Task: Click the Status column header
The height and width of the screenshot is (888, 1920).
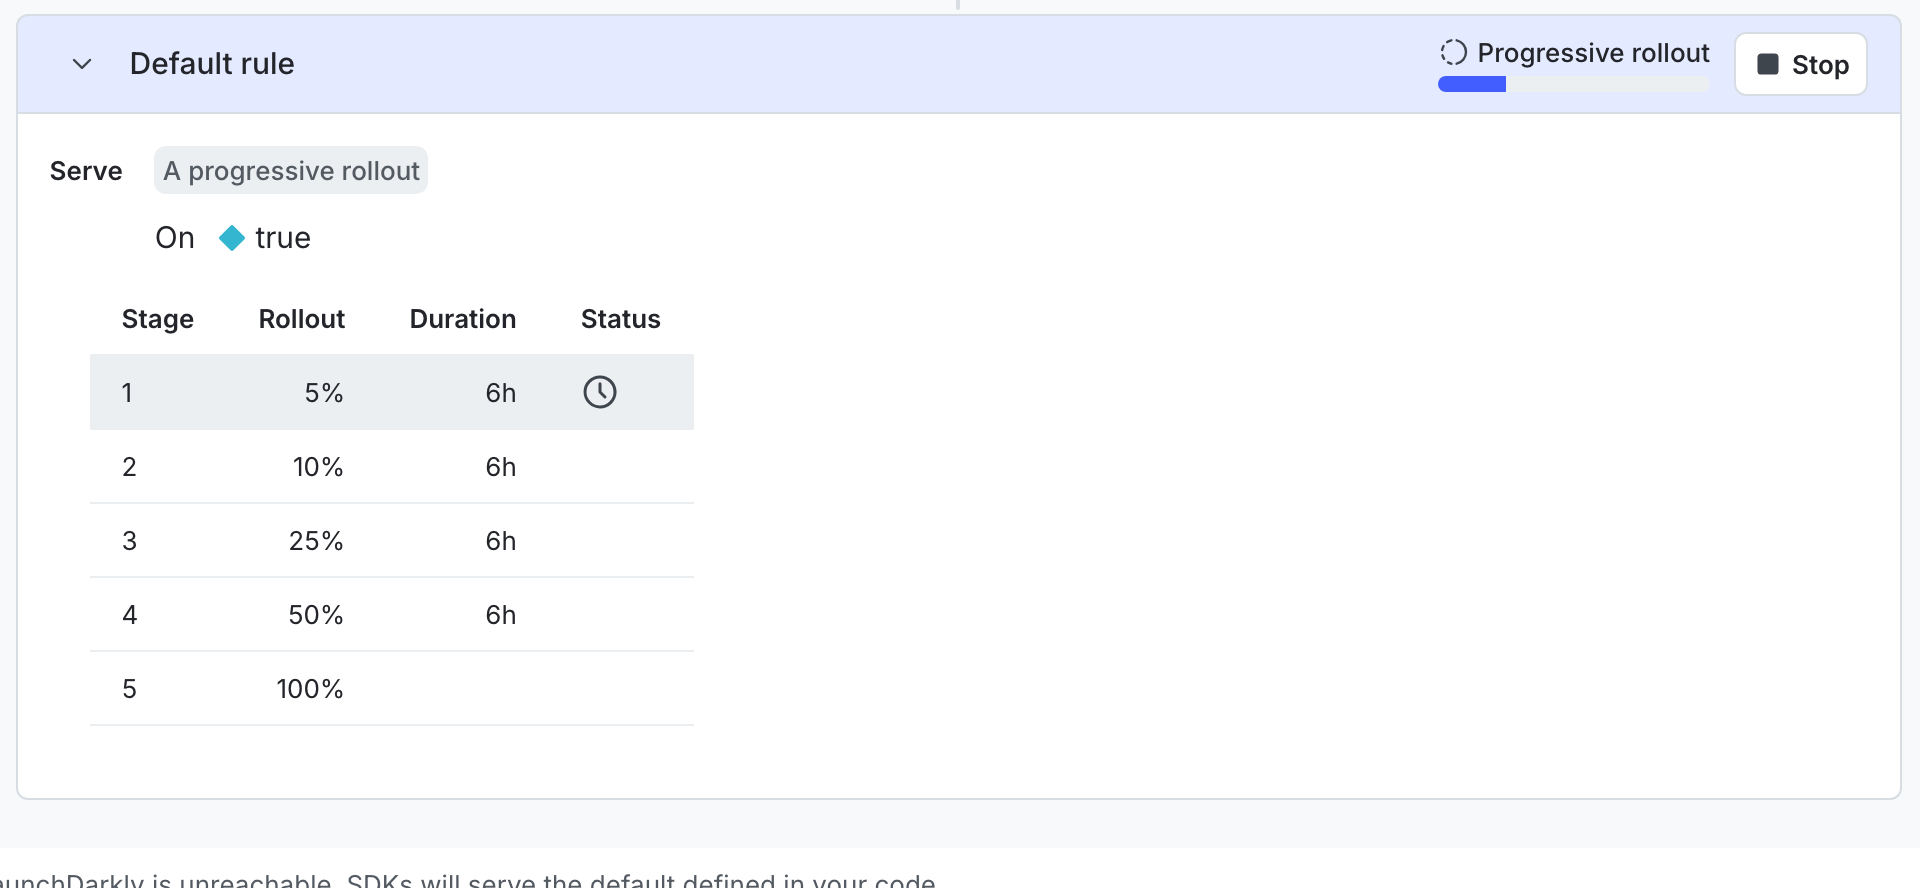Action: (x=620, y=319)
